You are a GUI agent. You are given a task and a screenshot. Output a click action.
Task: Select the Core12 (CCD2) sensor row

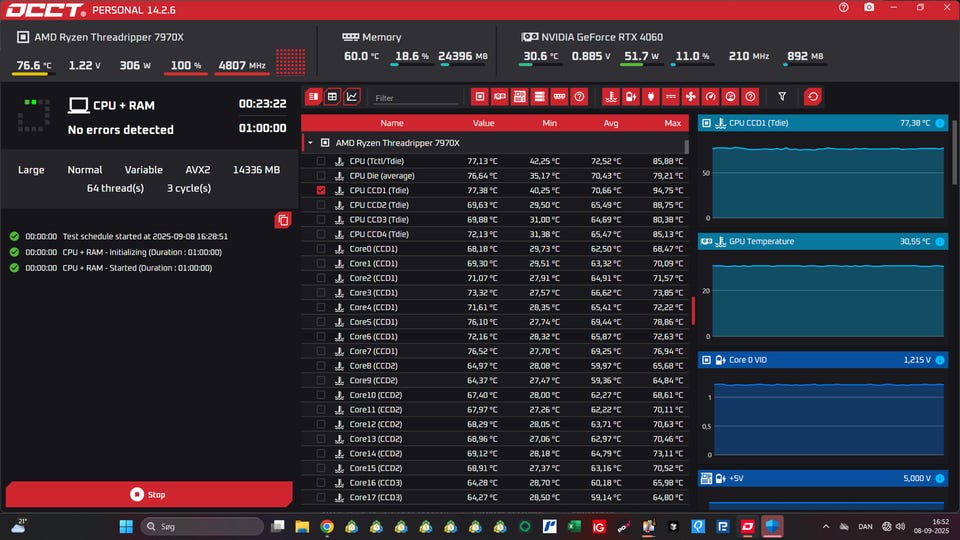tap(494, 424)
